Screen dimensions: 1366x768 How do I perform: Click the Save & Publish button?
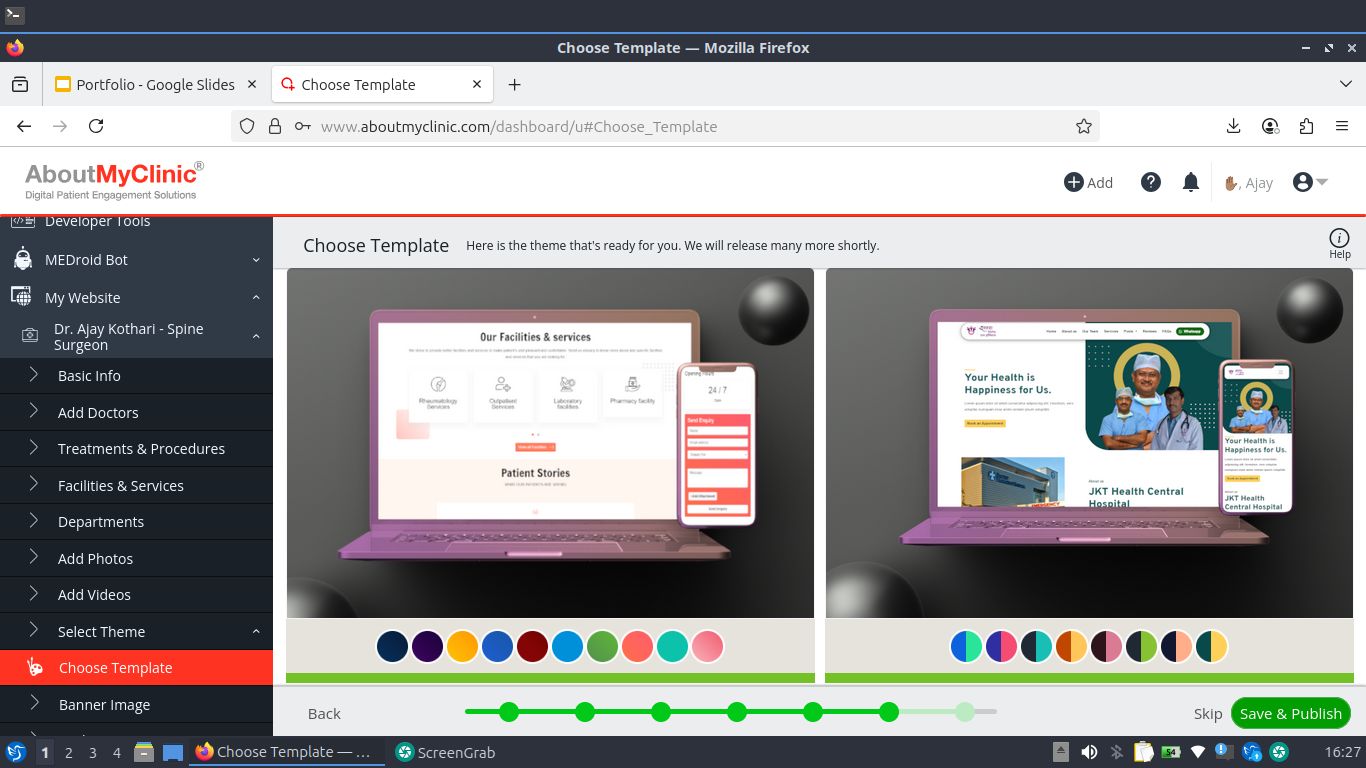(1290, 713)
